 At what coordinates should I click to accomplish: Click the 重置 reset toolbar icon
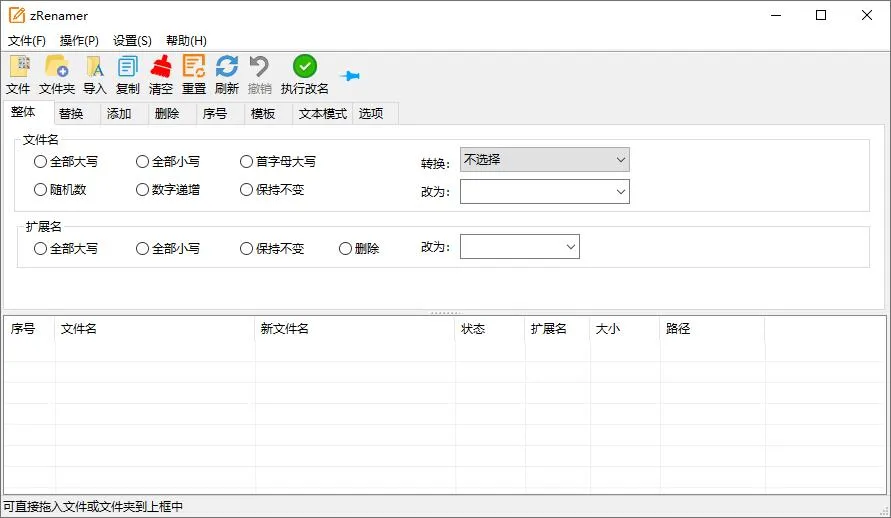(194, 68)
